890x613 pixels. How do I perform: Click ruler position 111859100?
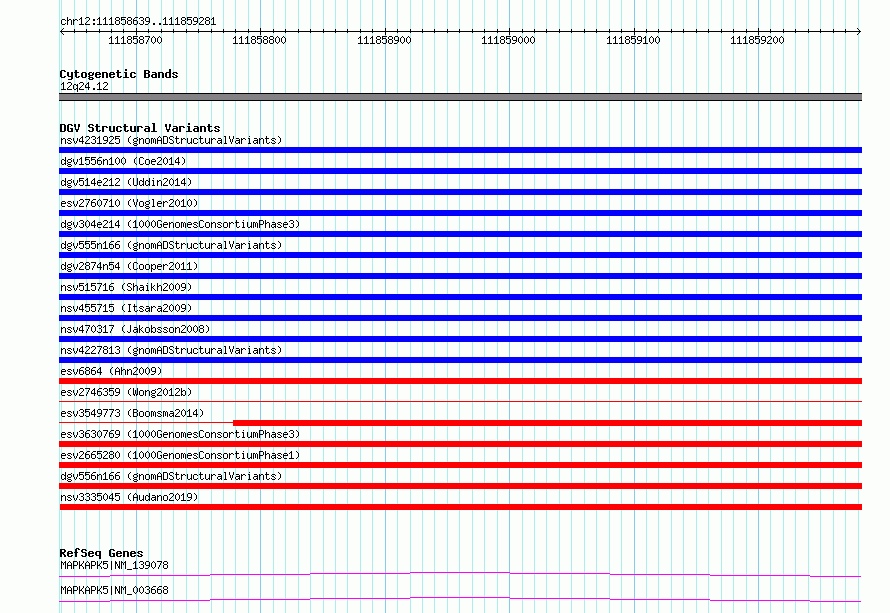[633, 40]
